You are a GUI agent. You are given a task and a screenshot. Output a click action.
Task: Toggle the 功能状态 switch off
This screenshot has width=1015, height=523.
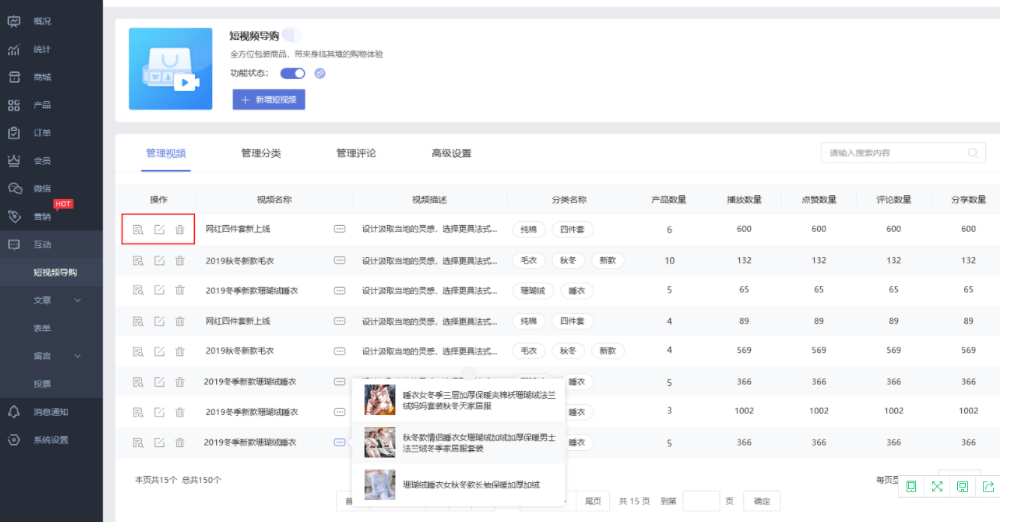[293, 73]
